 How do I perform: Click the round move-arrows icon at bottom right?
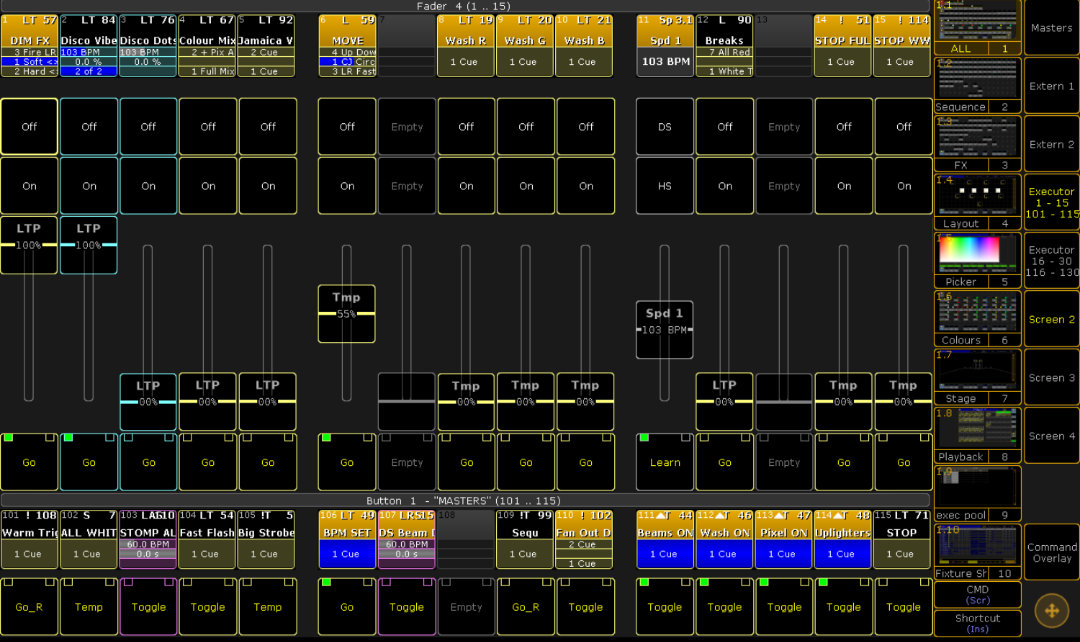pyautogui.click(x=1051, y=610)
